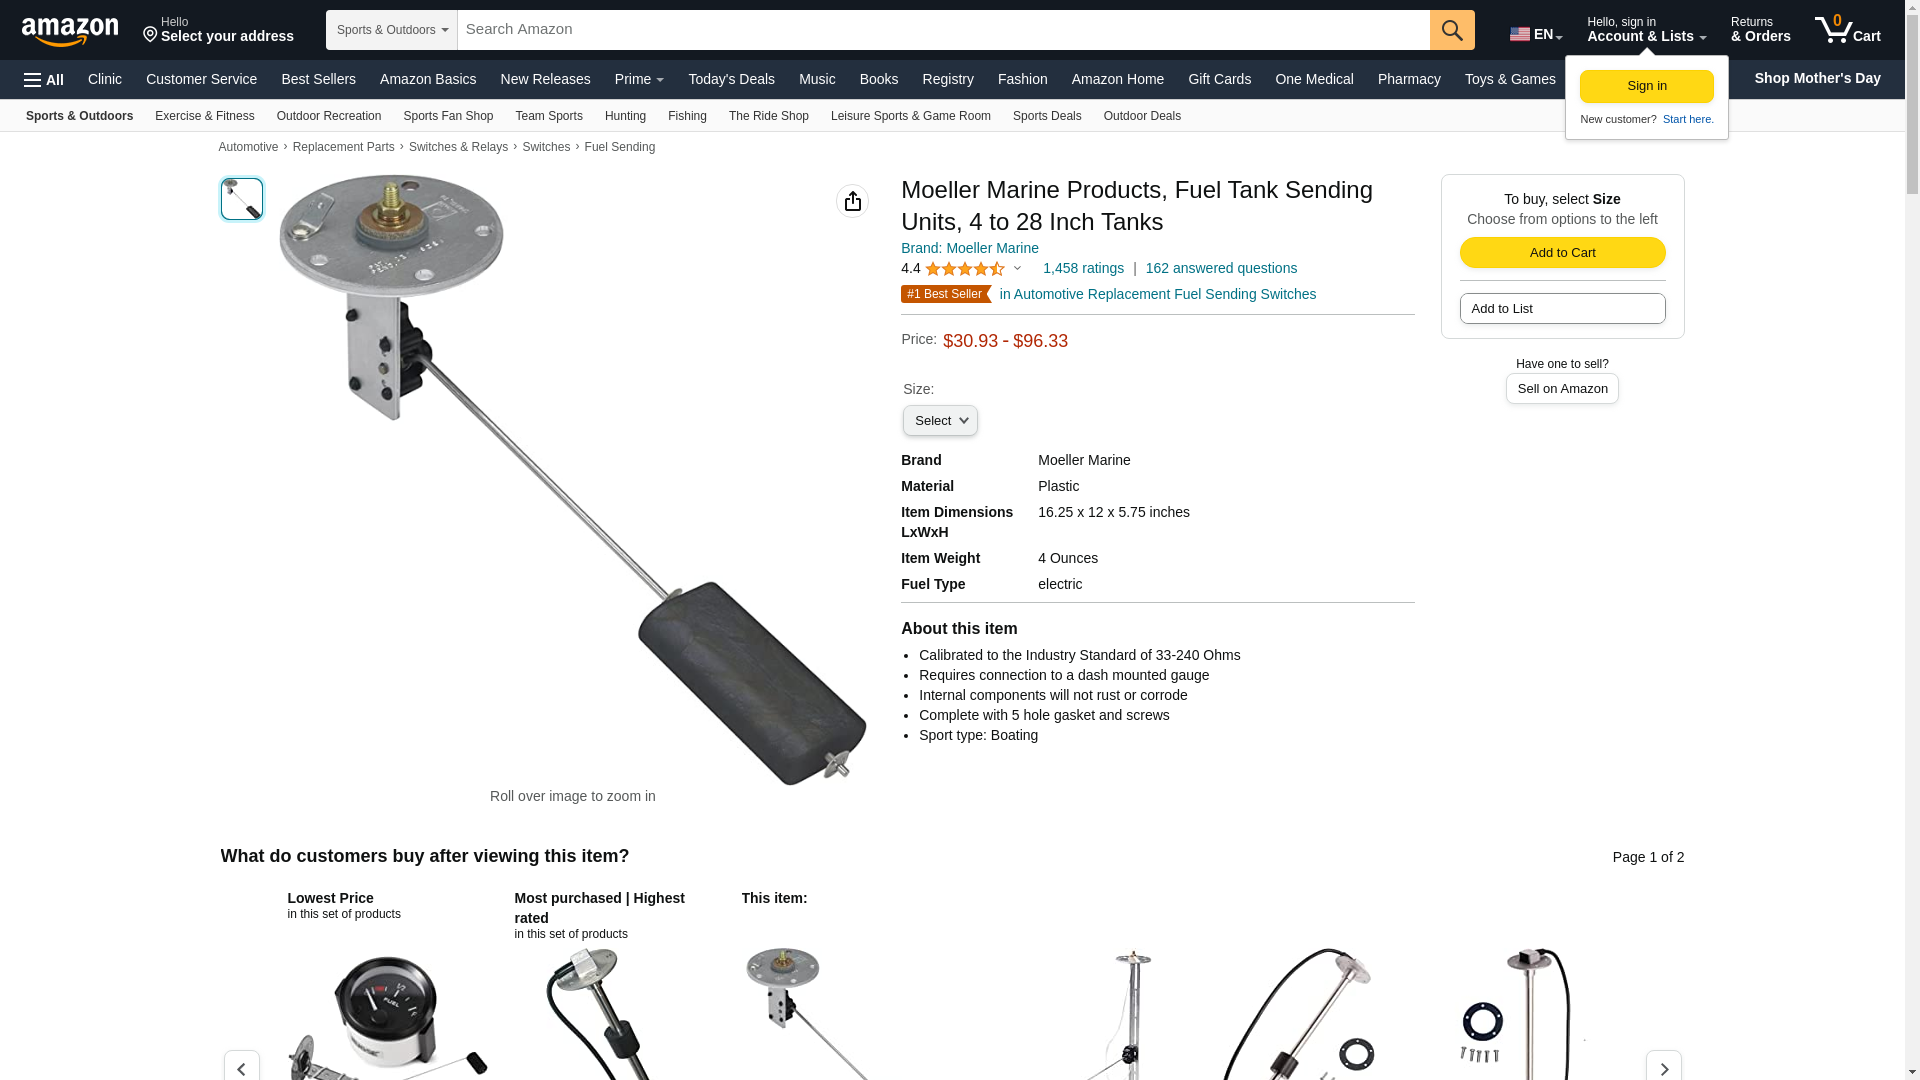Open the EN language selector
Screen dimensions: 1920x1080
tap(1536, 34)
